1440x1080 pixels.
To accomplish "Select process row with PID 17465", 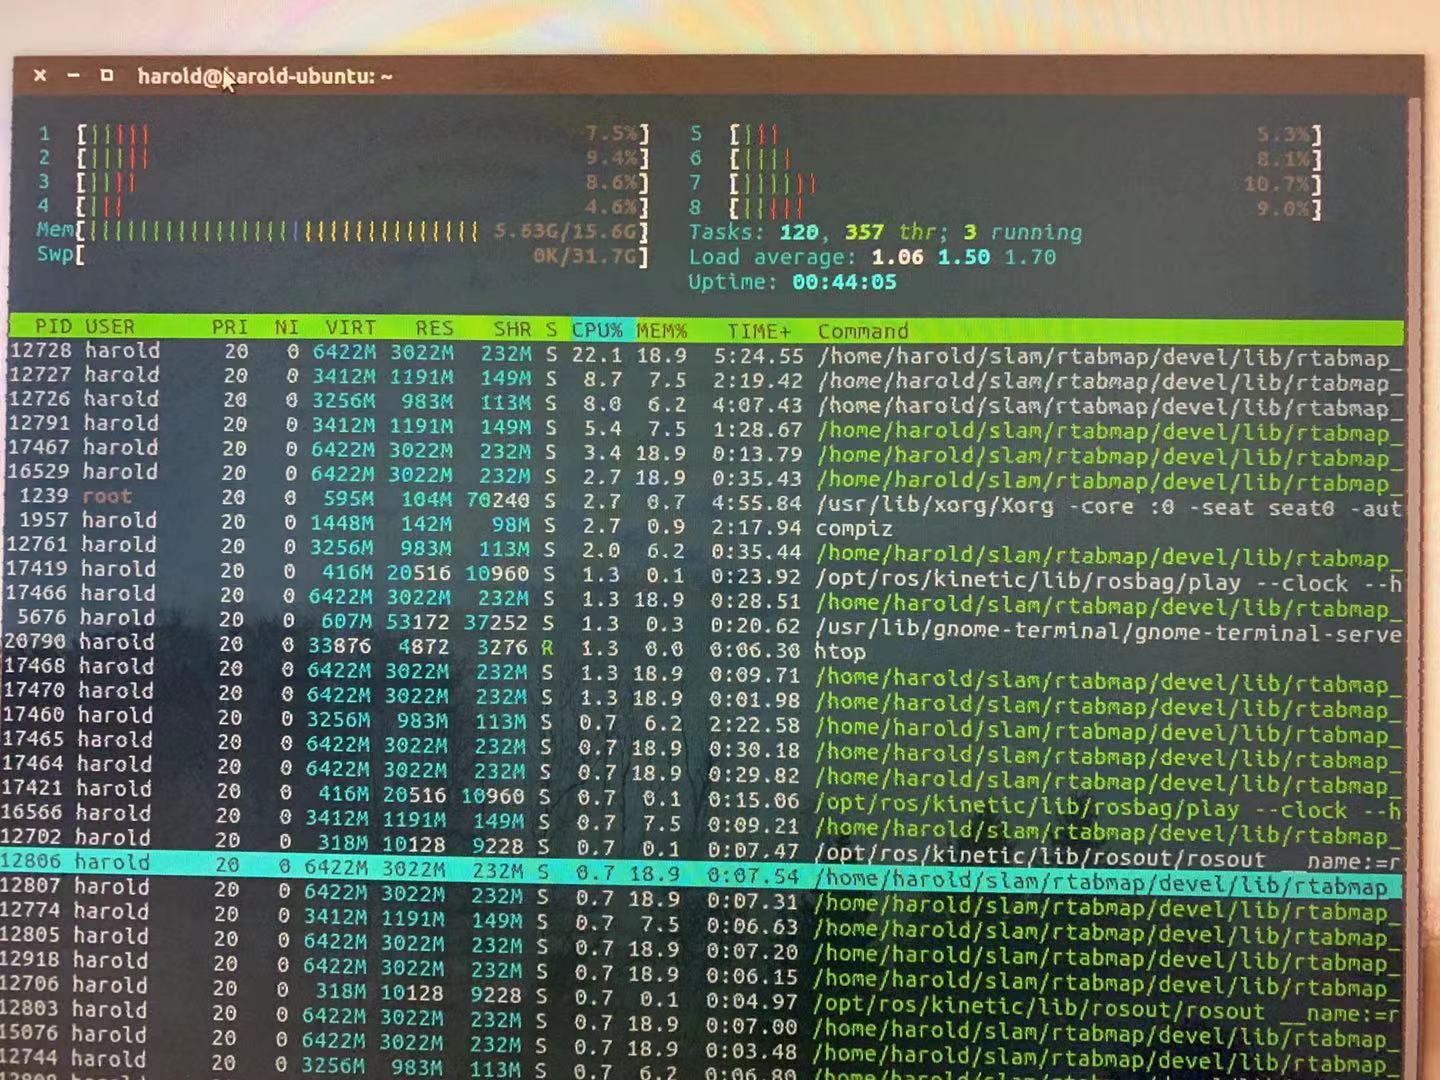I will (704, 746).
